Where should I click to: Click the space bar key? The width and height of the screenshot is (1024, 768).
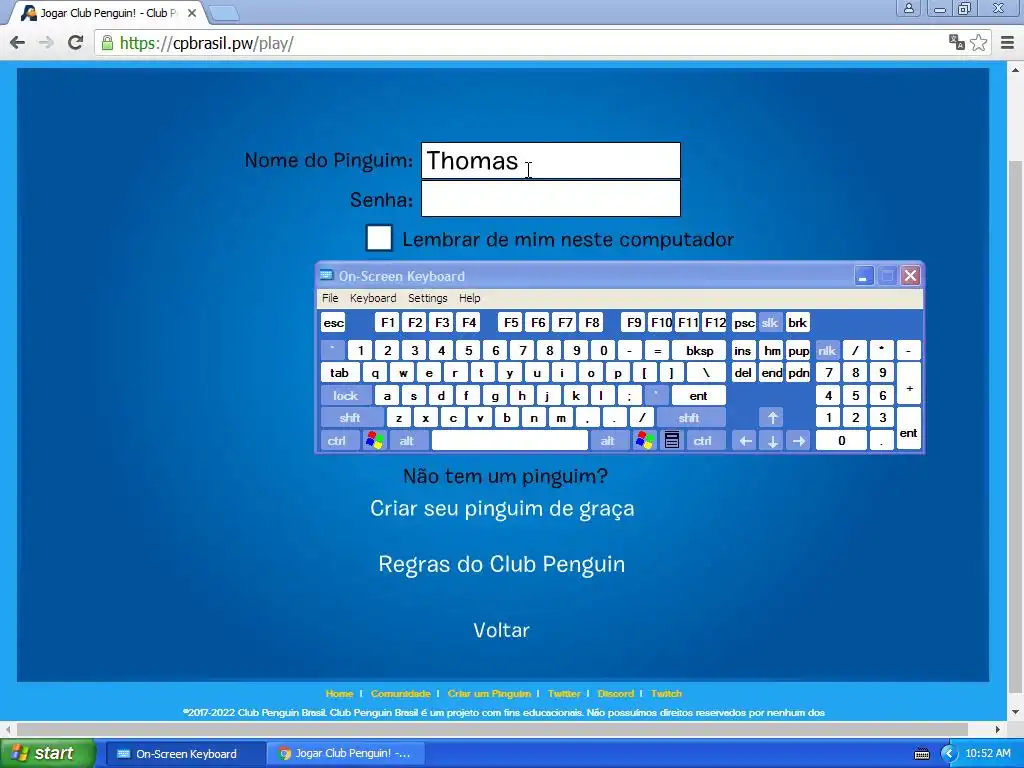pyautogui.click(x=509, y=441)
